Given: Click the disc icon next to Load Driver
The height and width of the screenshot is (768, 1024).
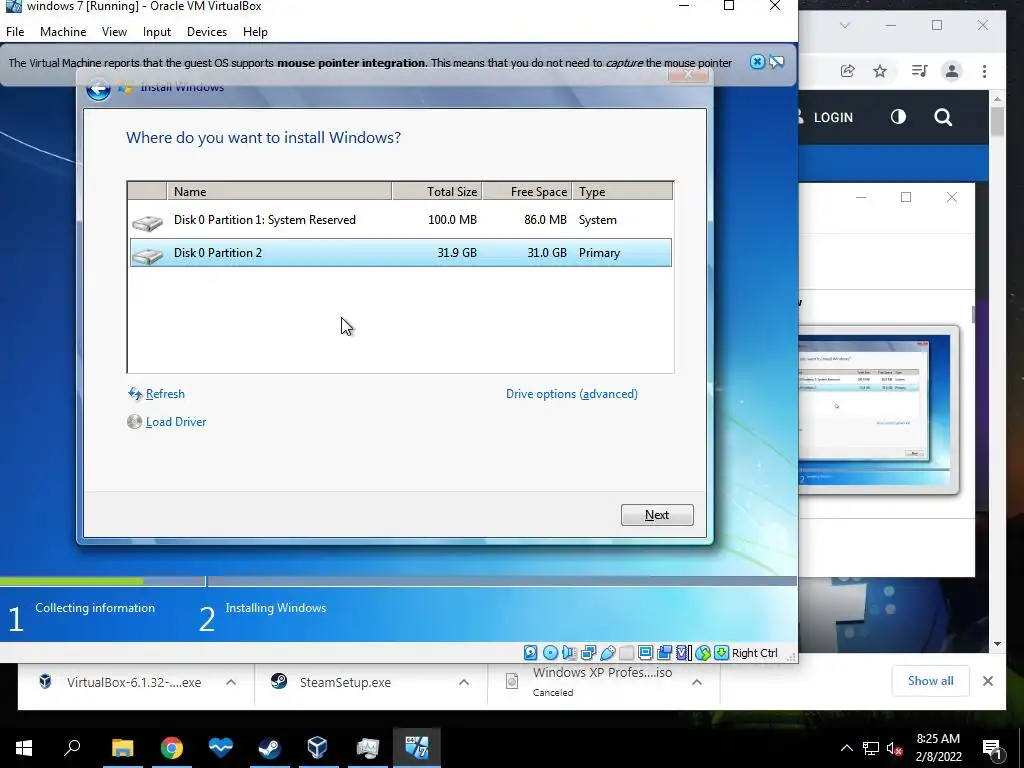Looking at the screenshot, I should [135, 422].
